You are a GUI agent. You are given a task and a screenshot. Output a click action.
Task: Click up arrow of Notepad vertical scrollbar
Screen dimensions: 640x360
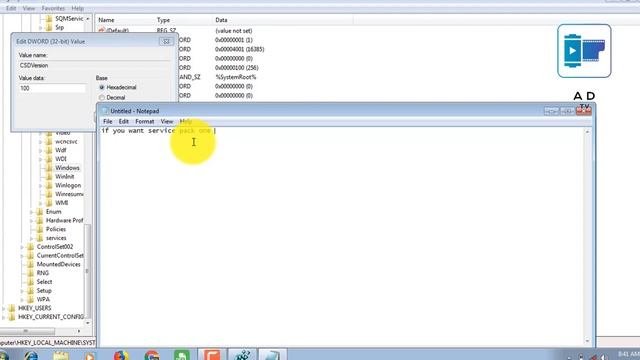[x=587, y=132]
